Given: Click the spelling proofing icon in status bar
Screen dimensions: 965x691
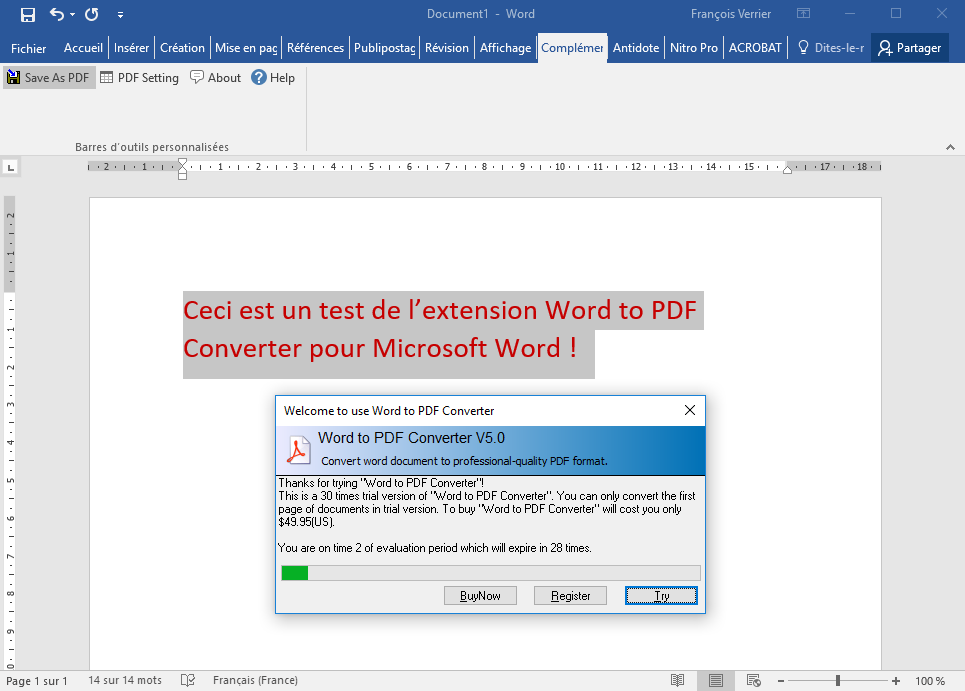Looking at the screenshot, I should [x=187, y=680].
